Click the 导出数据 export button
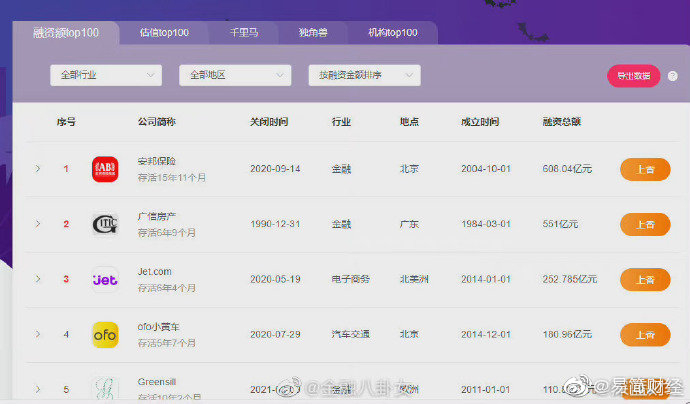Viewport: 690px width, 404px height. point(634,76)
